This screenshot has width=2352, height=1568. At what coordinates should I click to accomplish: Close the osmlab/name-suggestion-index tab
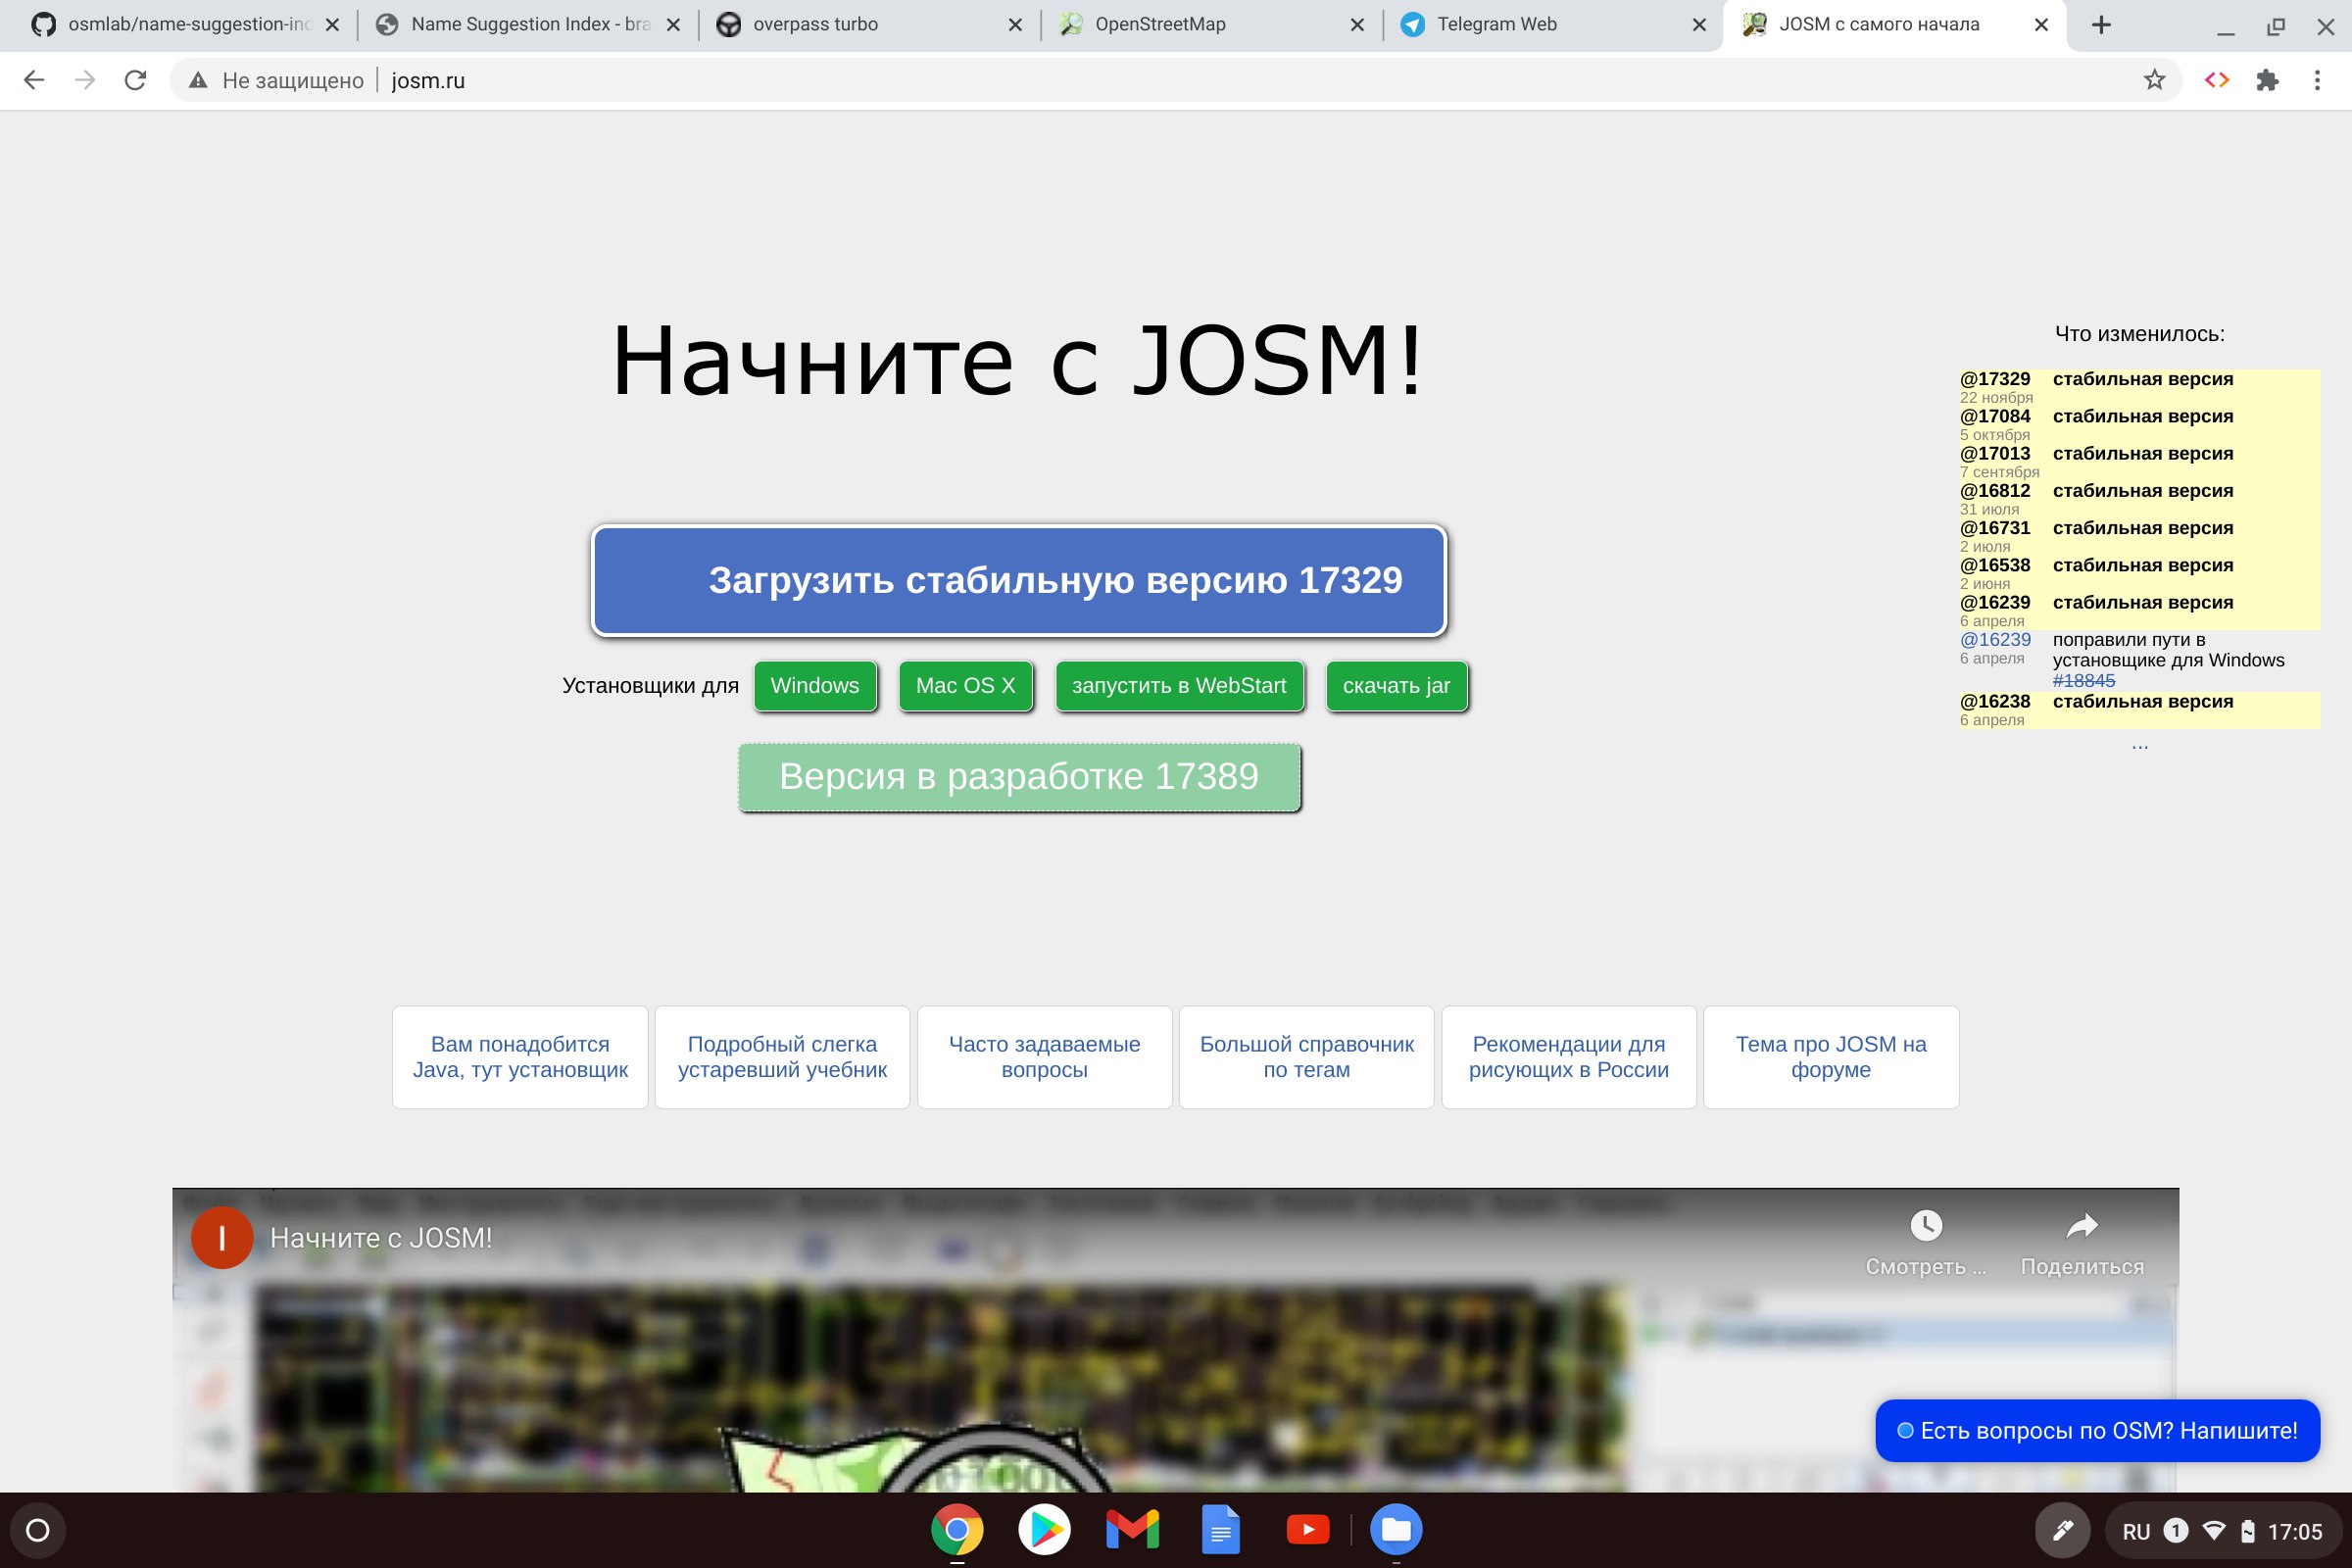coord(332,25)
